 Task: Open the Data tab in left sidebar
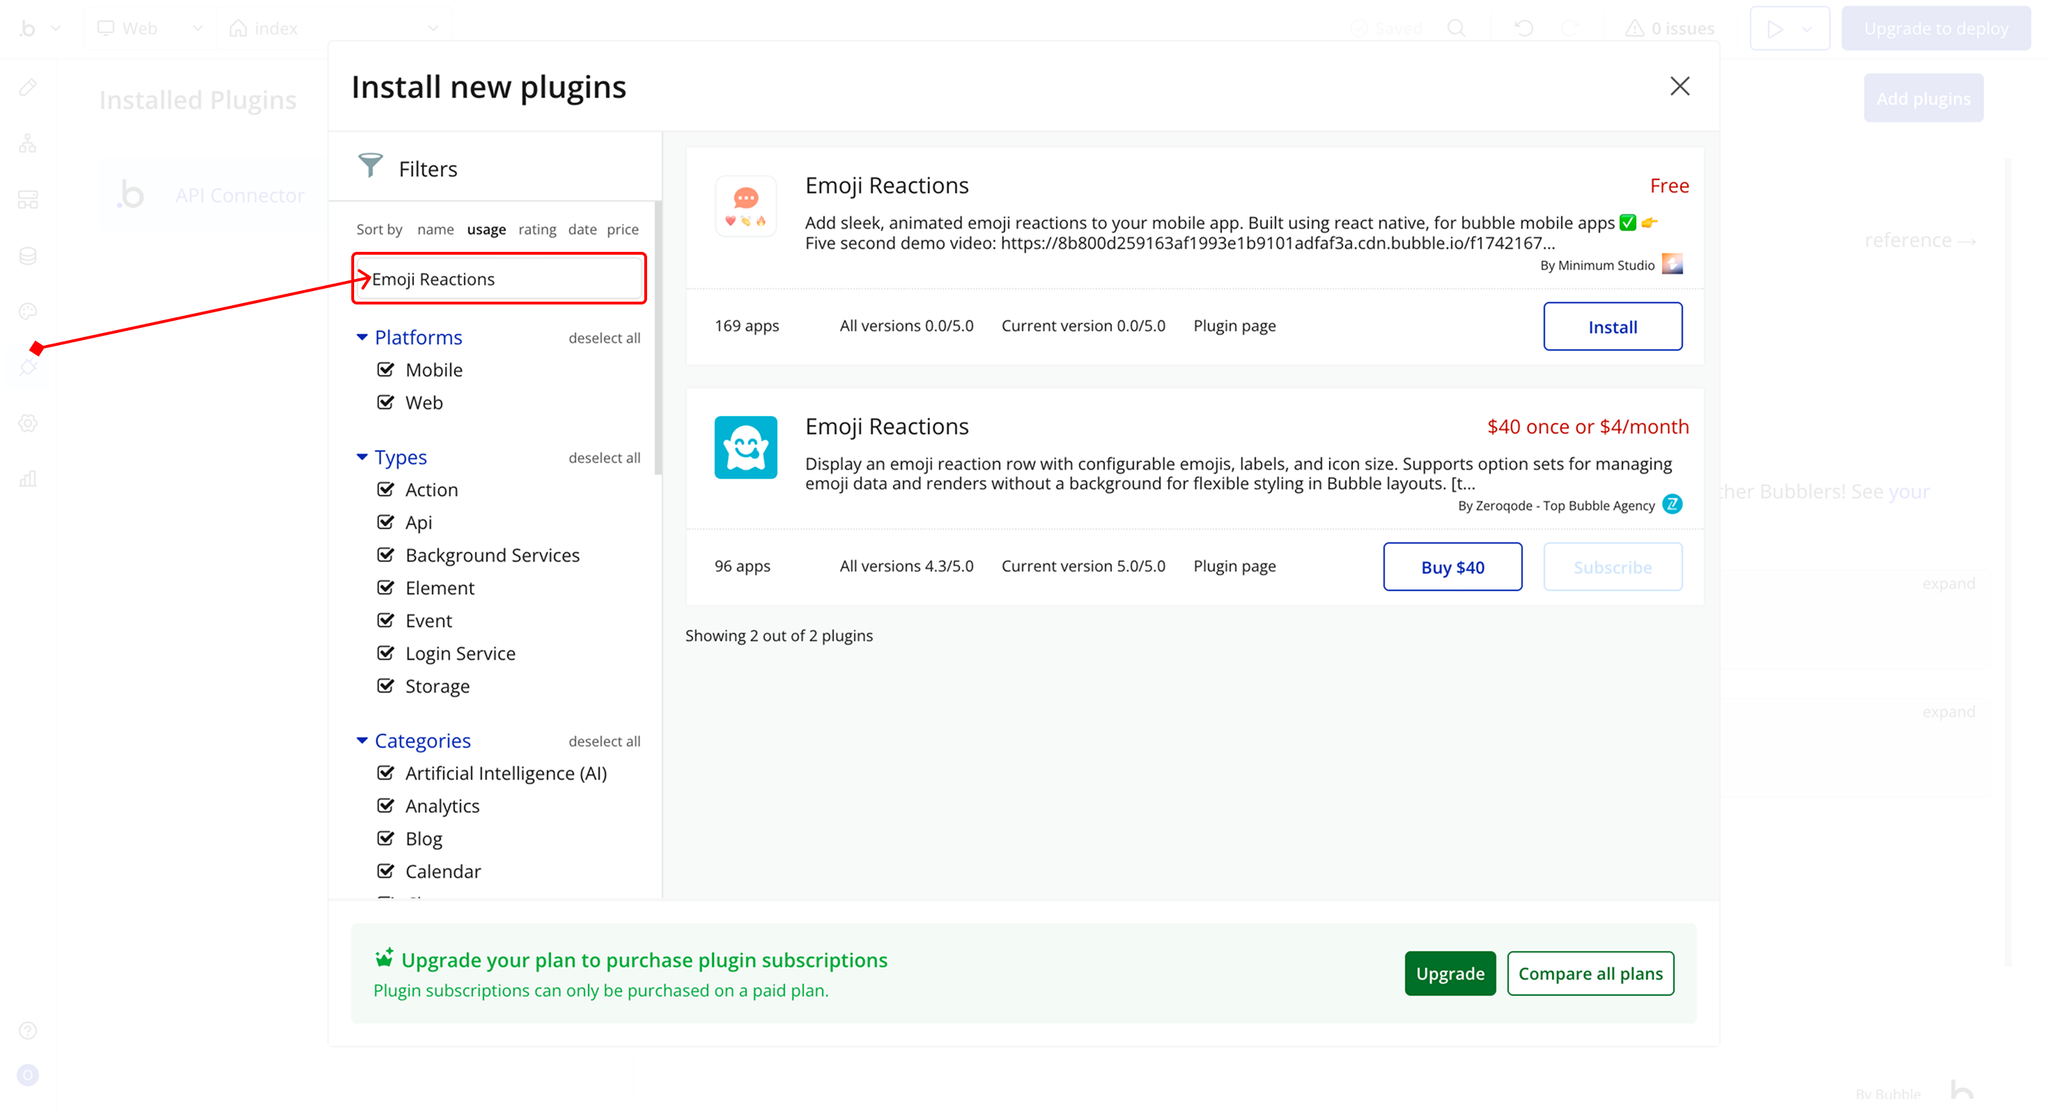pyautogui.click(x=28, y=255)
